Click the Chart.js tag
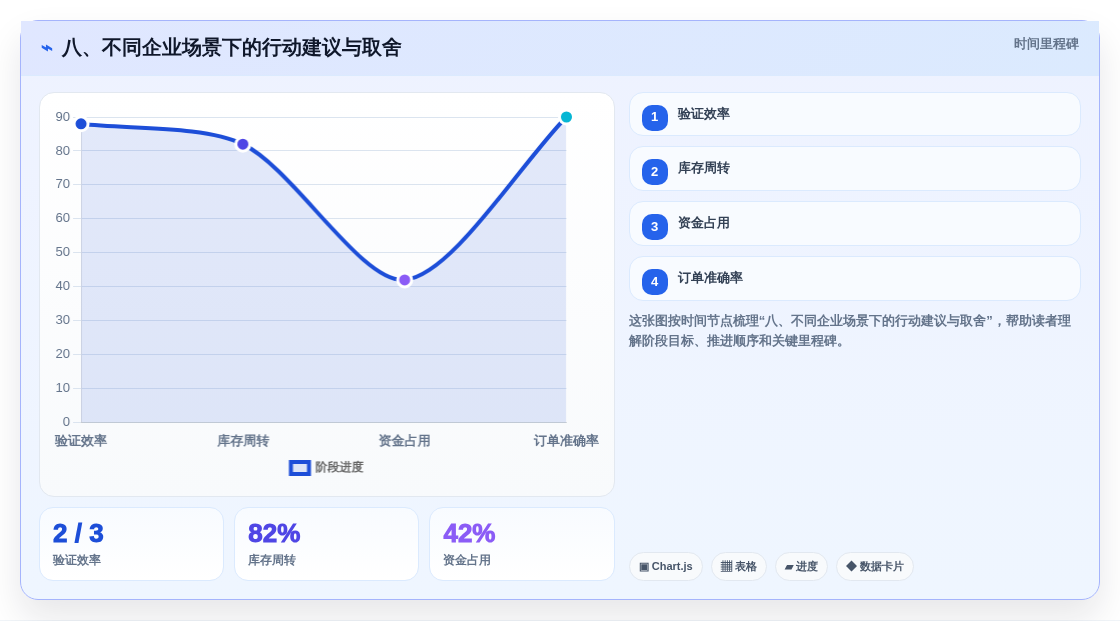The image size is (1120, 621). [x=666, y=567]
